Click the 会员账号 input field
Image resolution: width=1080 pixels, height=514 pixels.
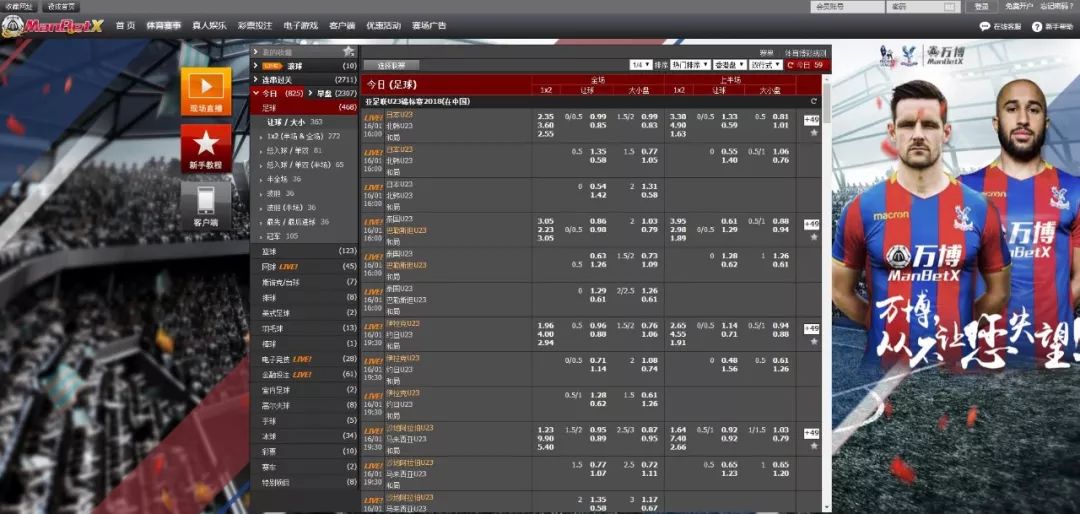[x=847, y=7]
